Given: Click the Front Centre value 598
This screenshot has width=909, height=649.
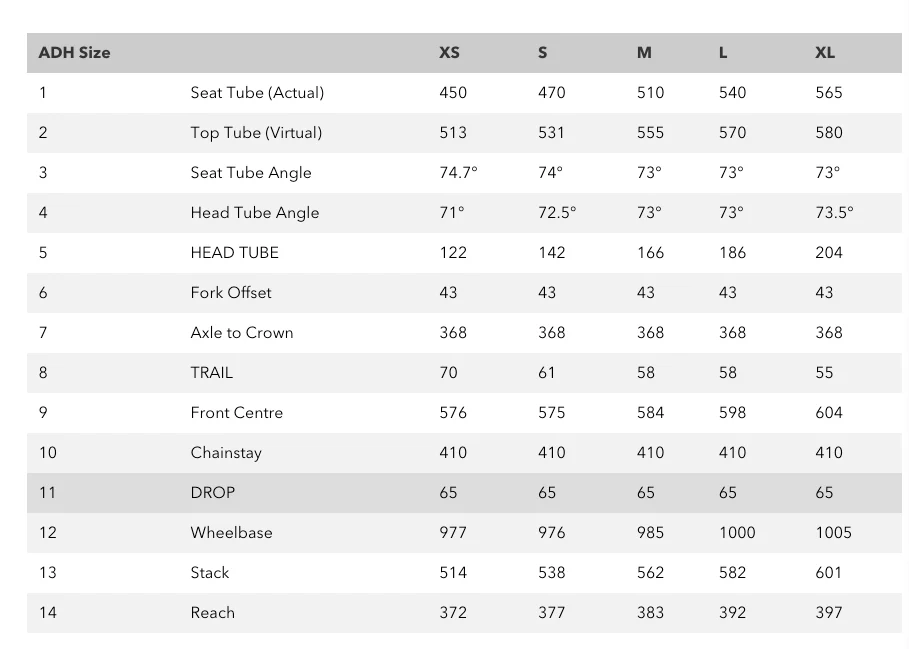Looking at the screenshot, I should [732, 412].
